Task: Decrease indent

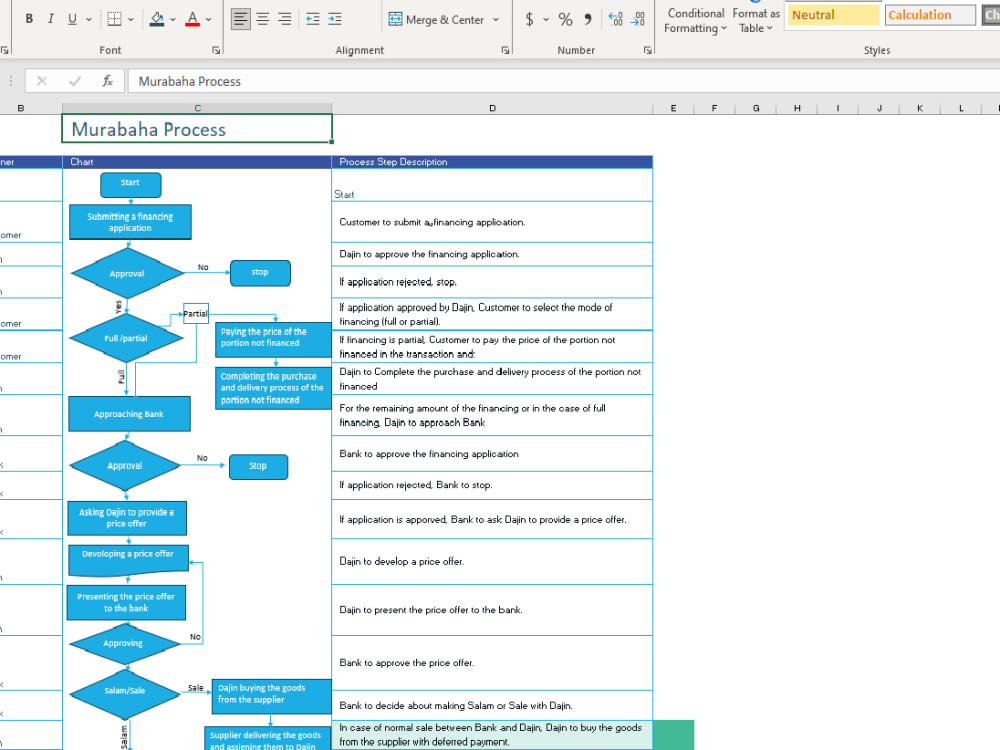Action: click(x=312, y=19)
